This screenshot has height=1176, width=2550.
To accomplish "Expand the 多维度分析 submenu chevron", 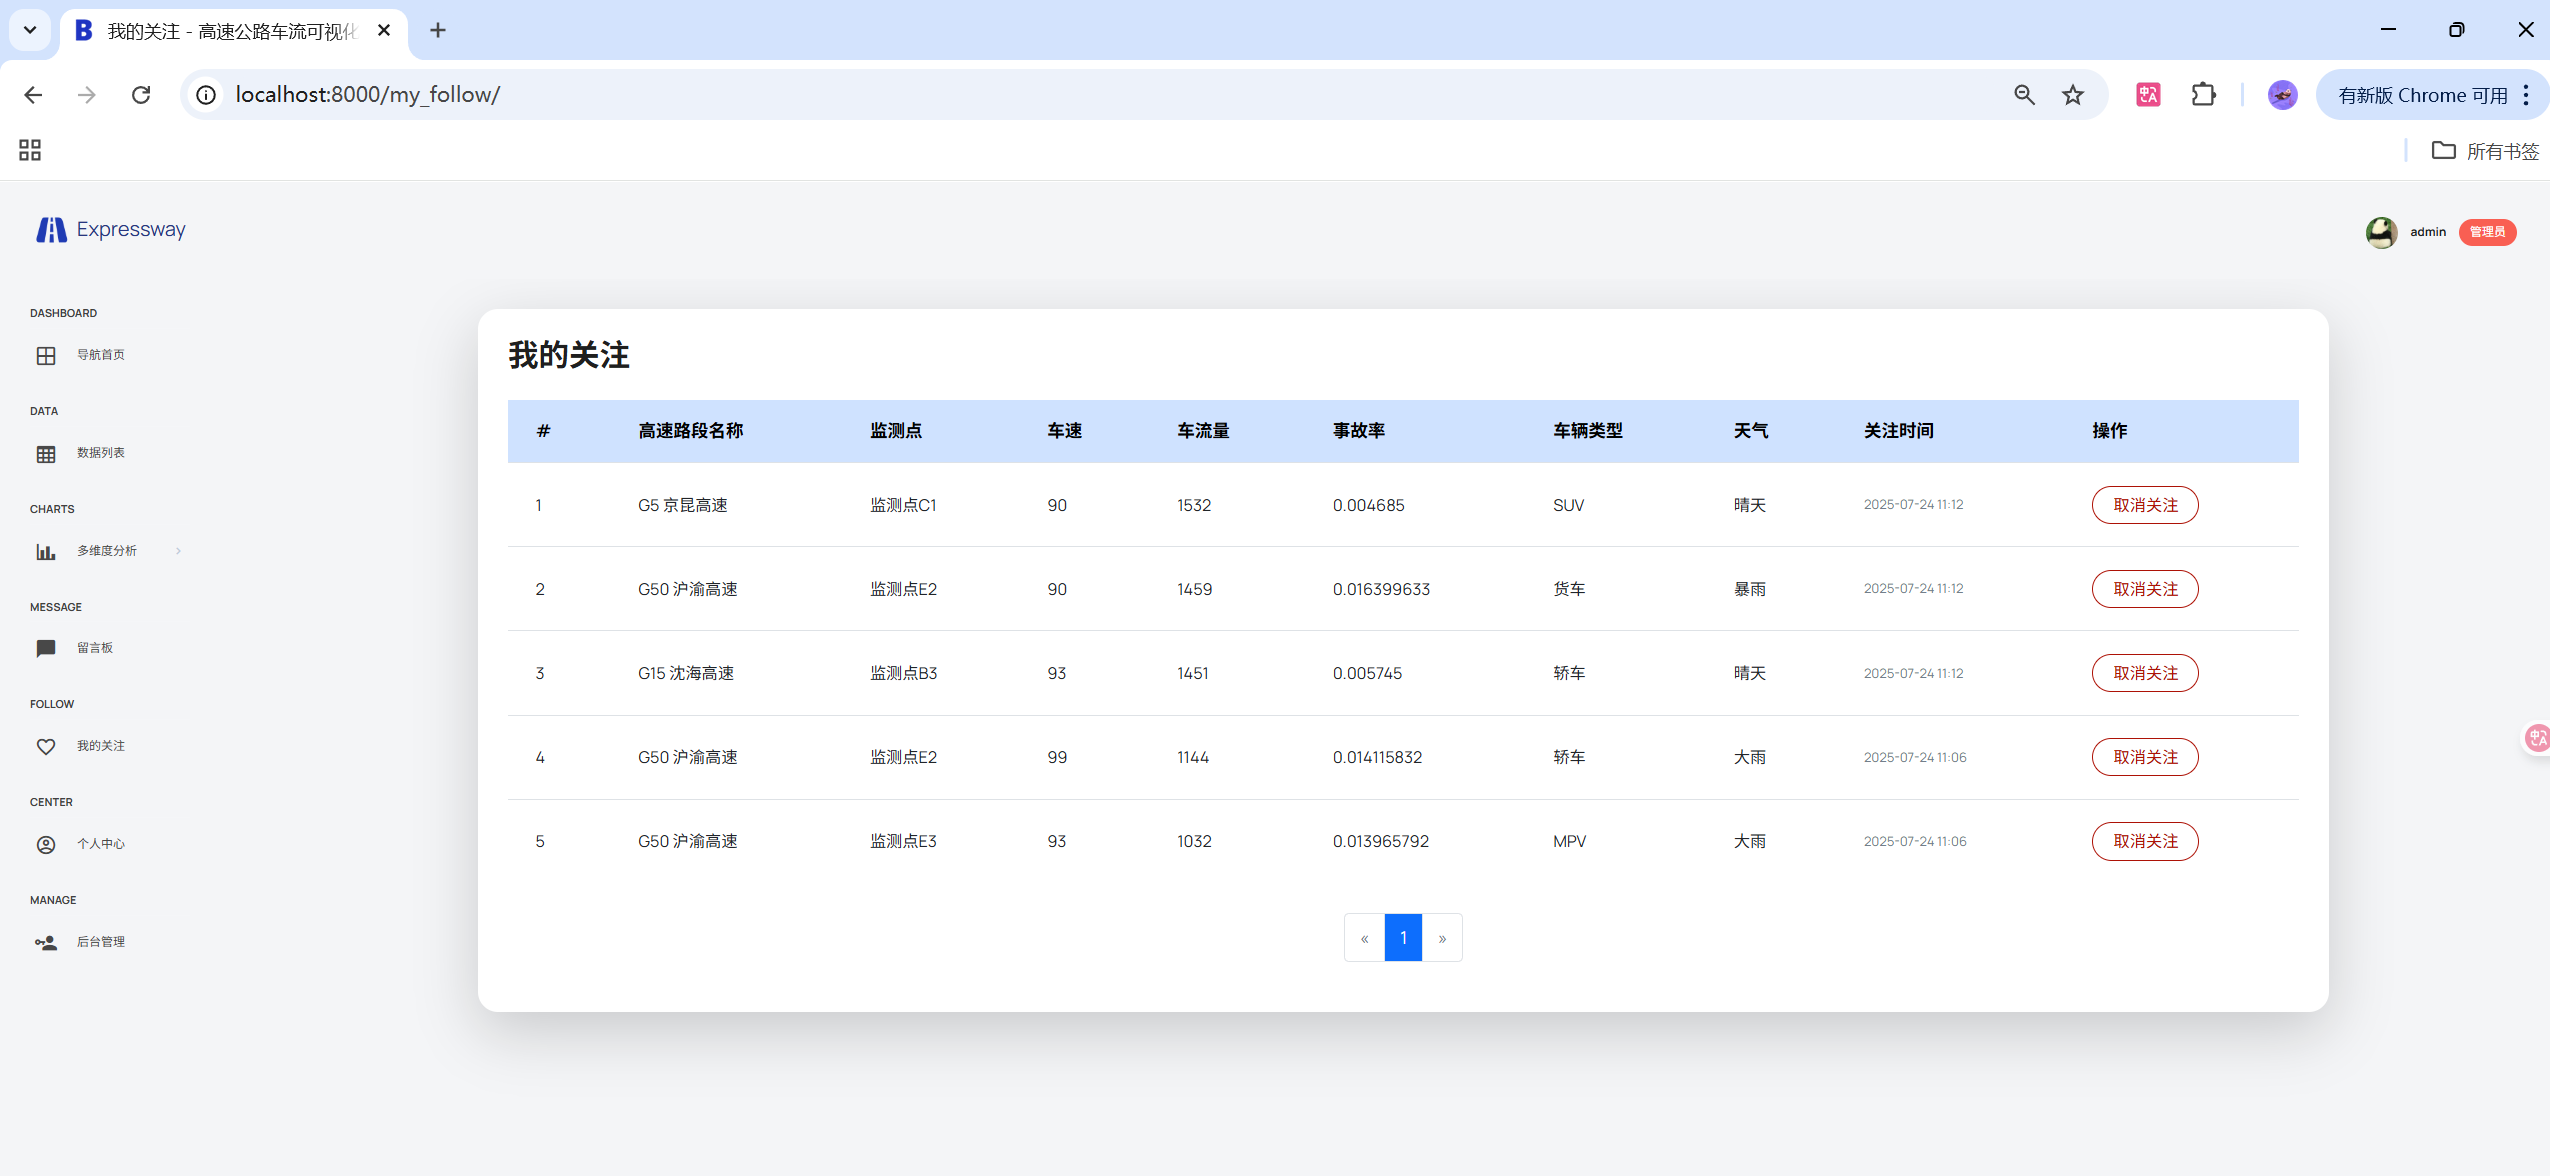I will pyautogui.click(x=178, y=551).
